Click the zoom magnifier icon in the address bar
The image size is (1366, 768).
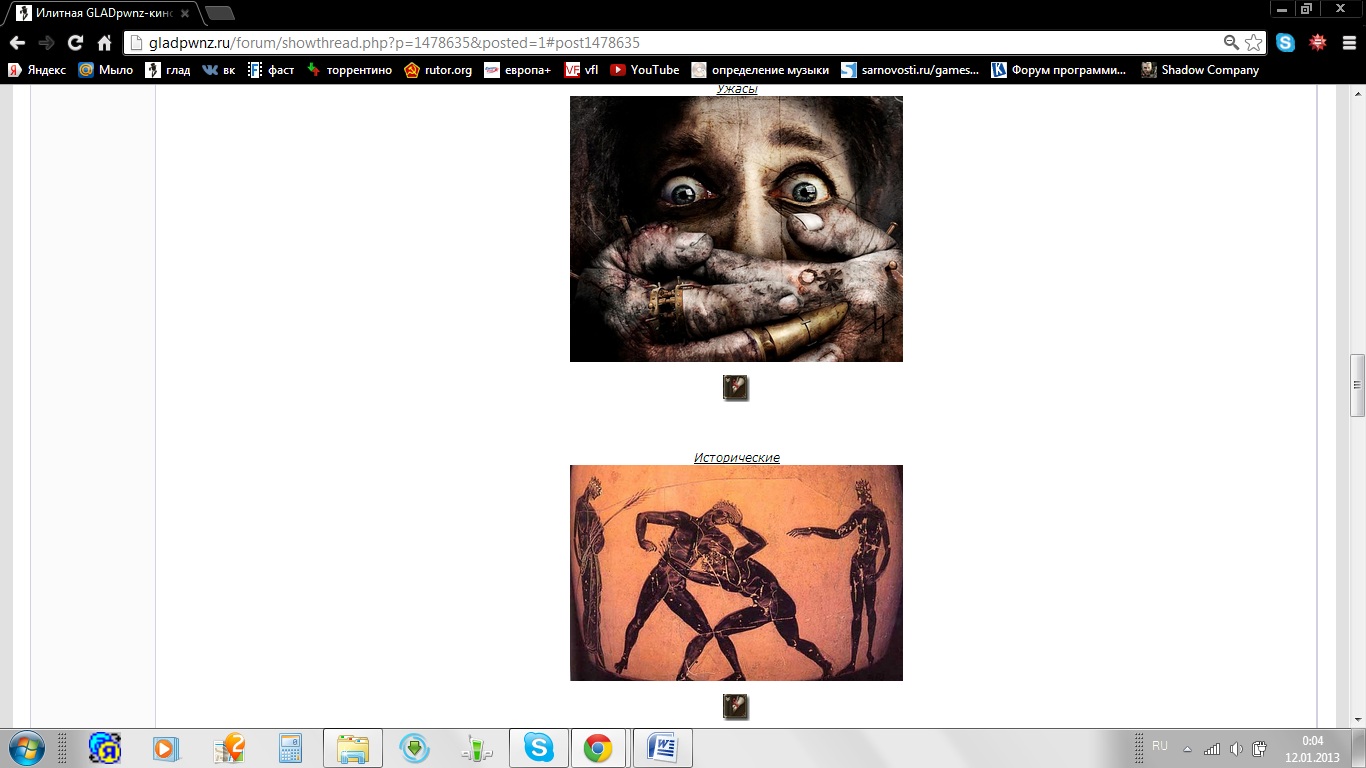coord(1231,43)
